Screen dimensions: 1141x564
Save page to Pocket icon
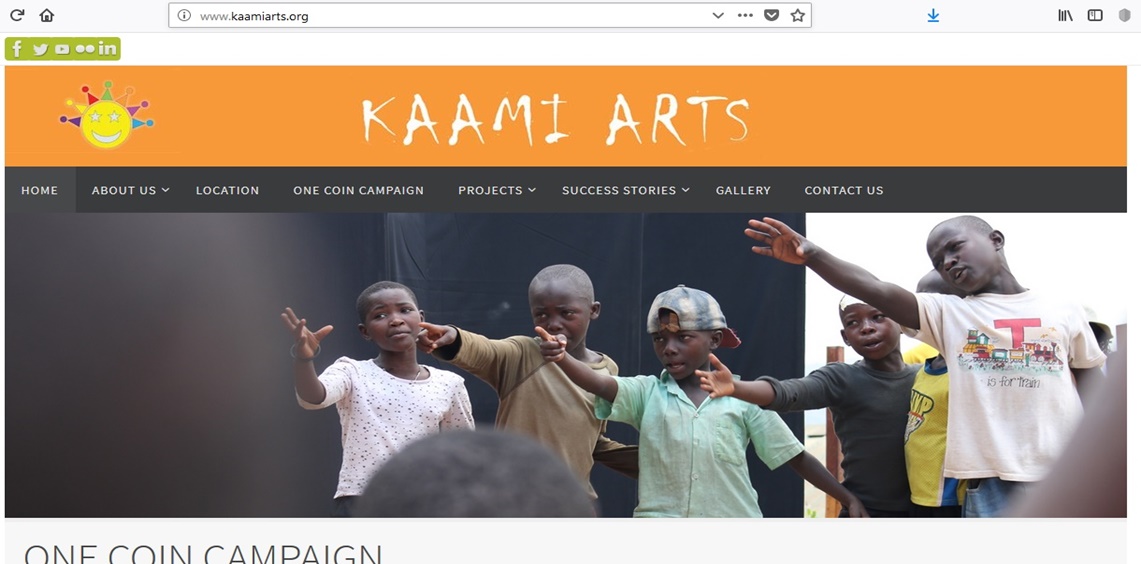[x=771, y=15]
